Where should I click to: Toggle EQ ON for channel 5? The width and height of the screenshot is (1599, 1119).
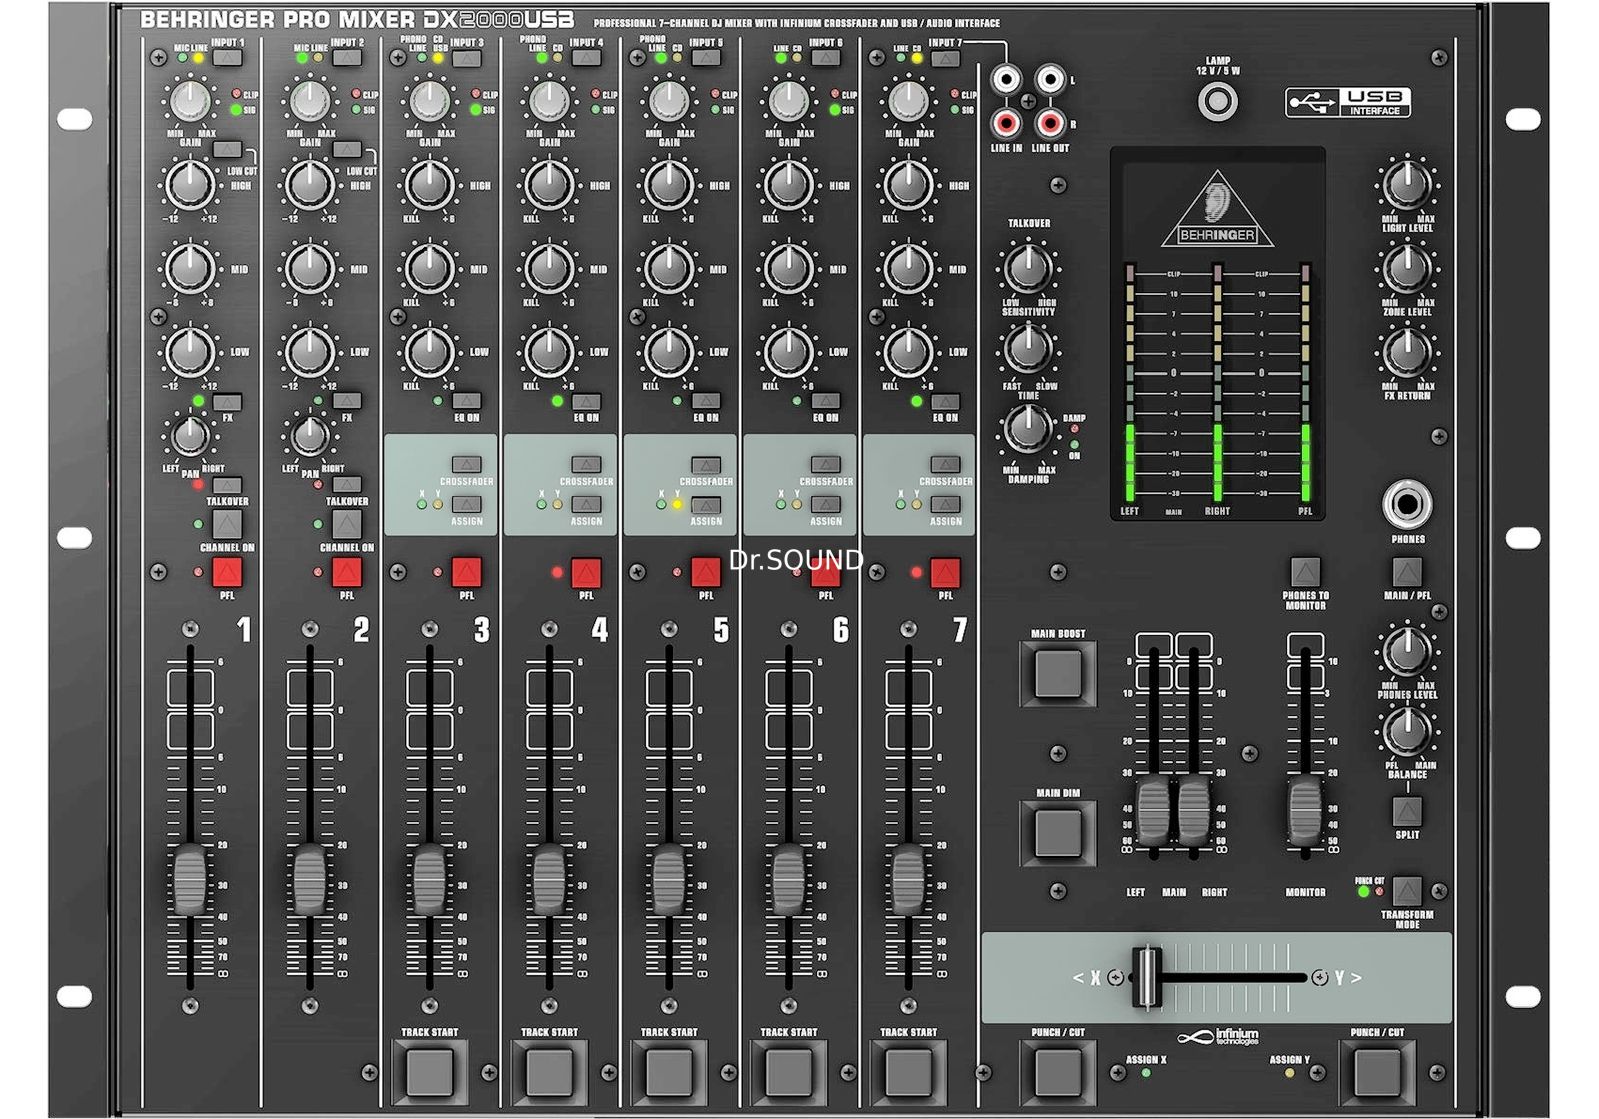coord(706,402)
